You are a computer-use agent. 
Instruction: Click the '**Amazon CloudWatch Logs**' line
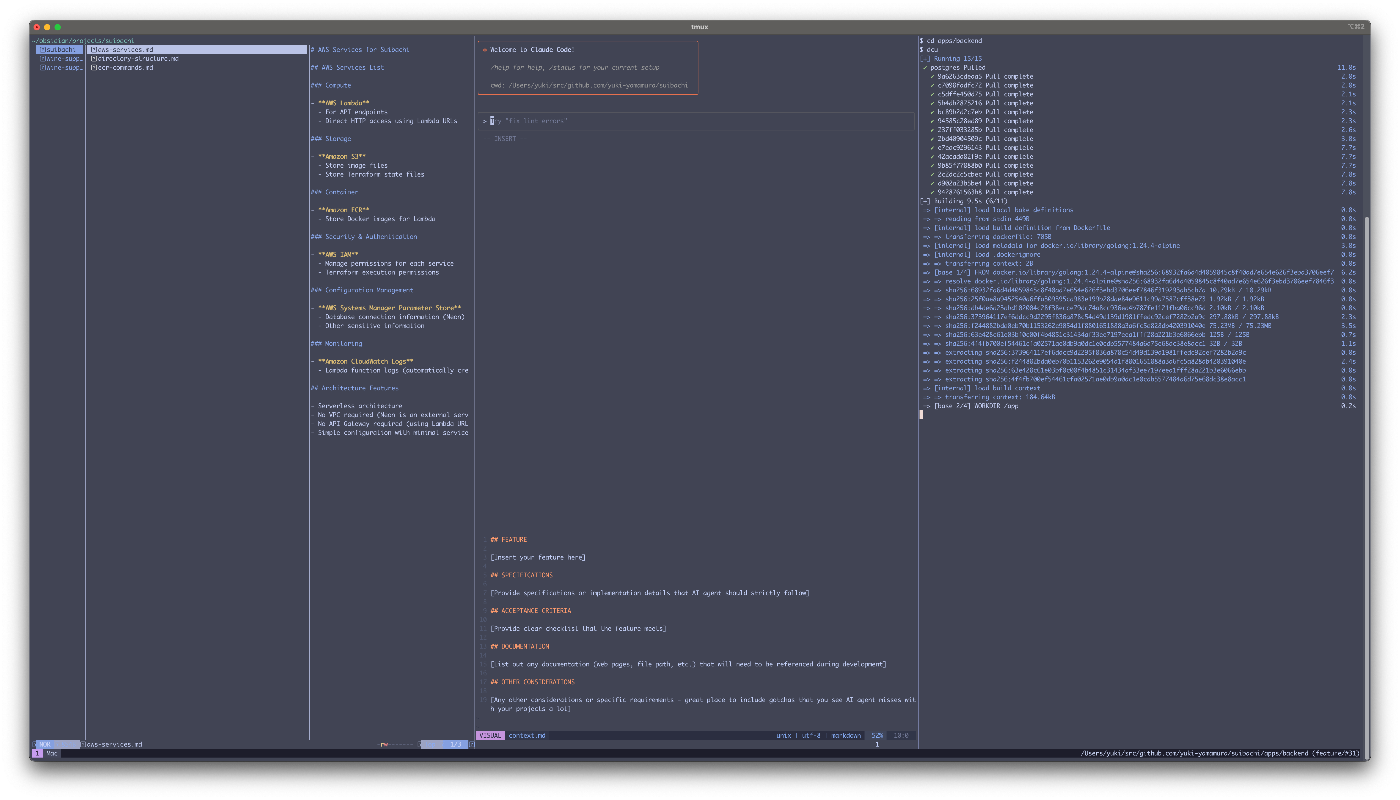[362, 361]
